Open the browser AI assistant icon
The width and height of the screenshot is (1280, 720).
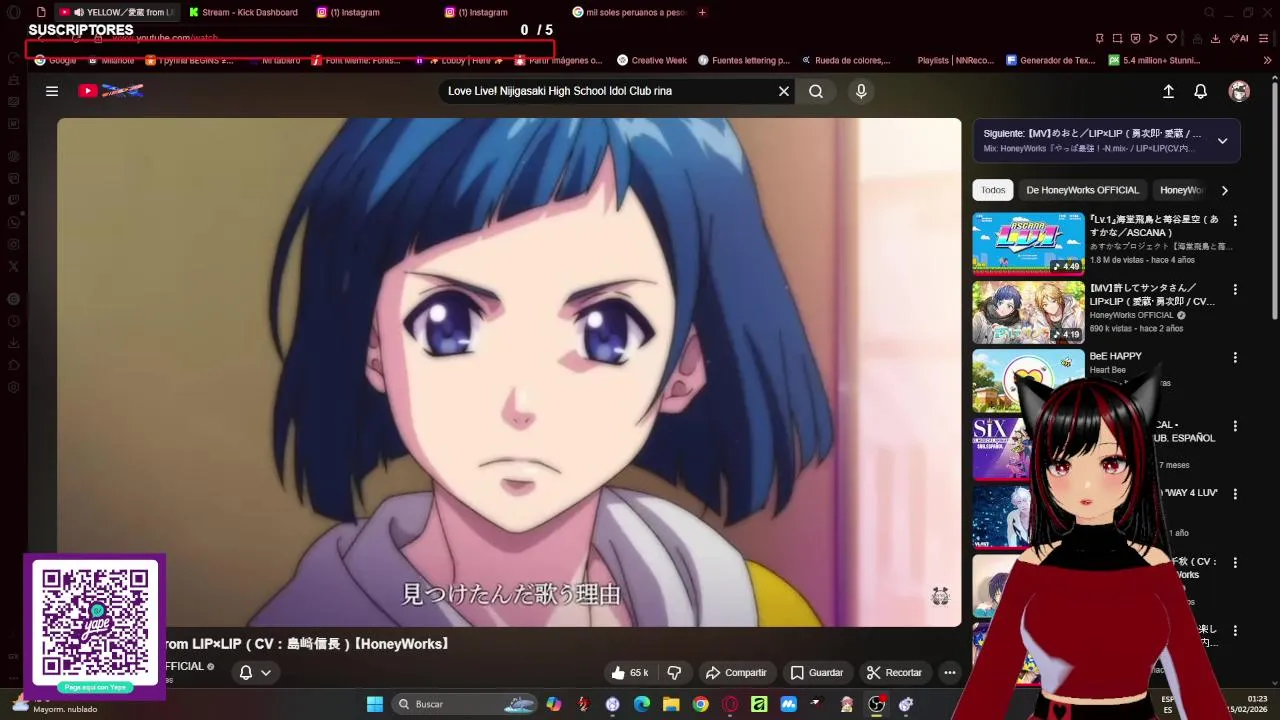coord(1238,39)
